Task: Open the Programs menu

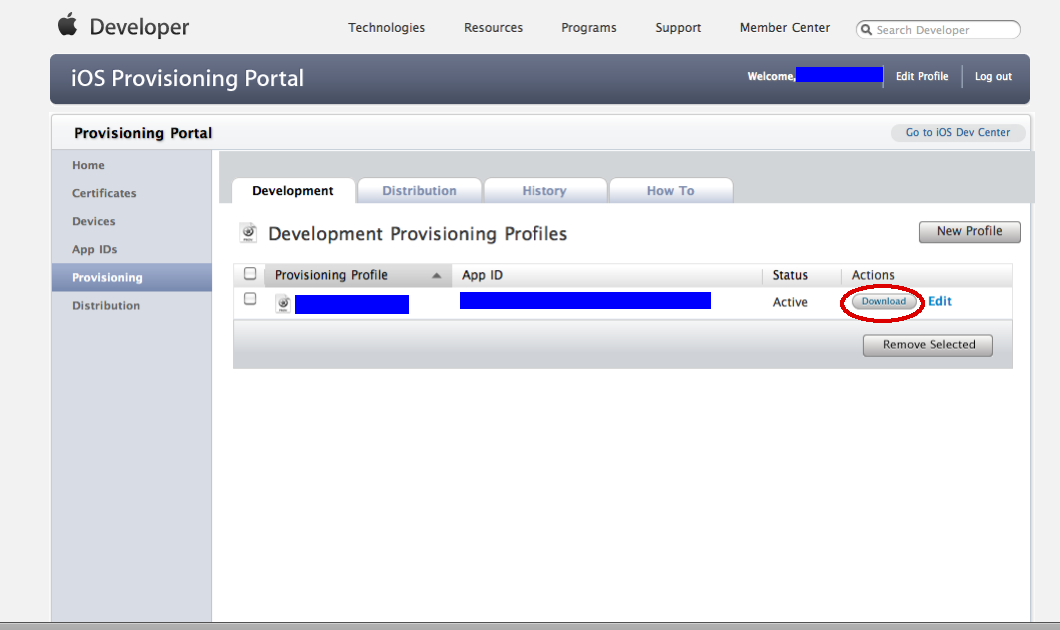Action: click(x=589, y=28)
